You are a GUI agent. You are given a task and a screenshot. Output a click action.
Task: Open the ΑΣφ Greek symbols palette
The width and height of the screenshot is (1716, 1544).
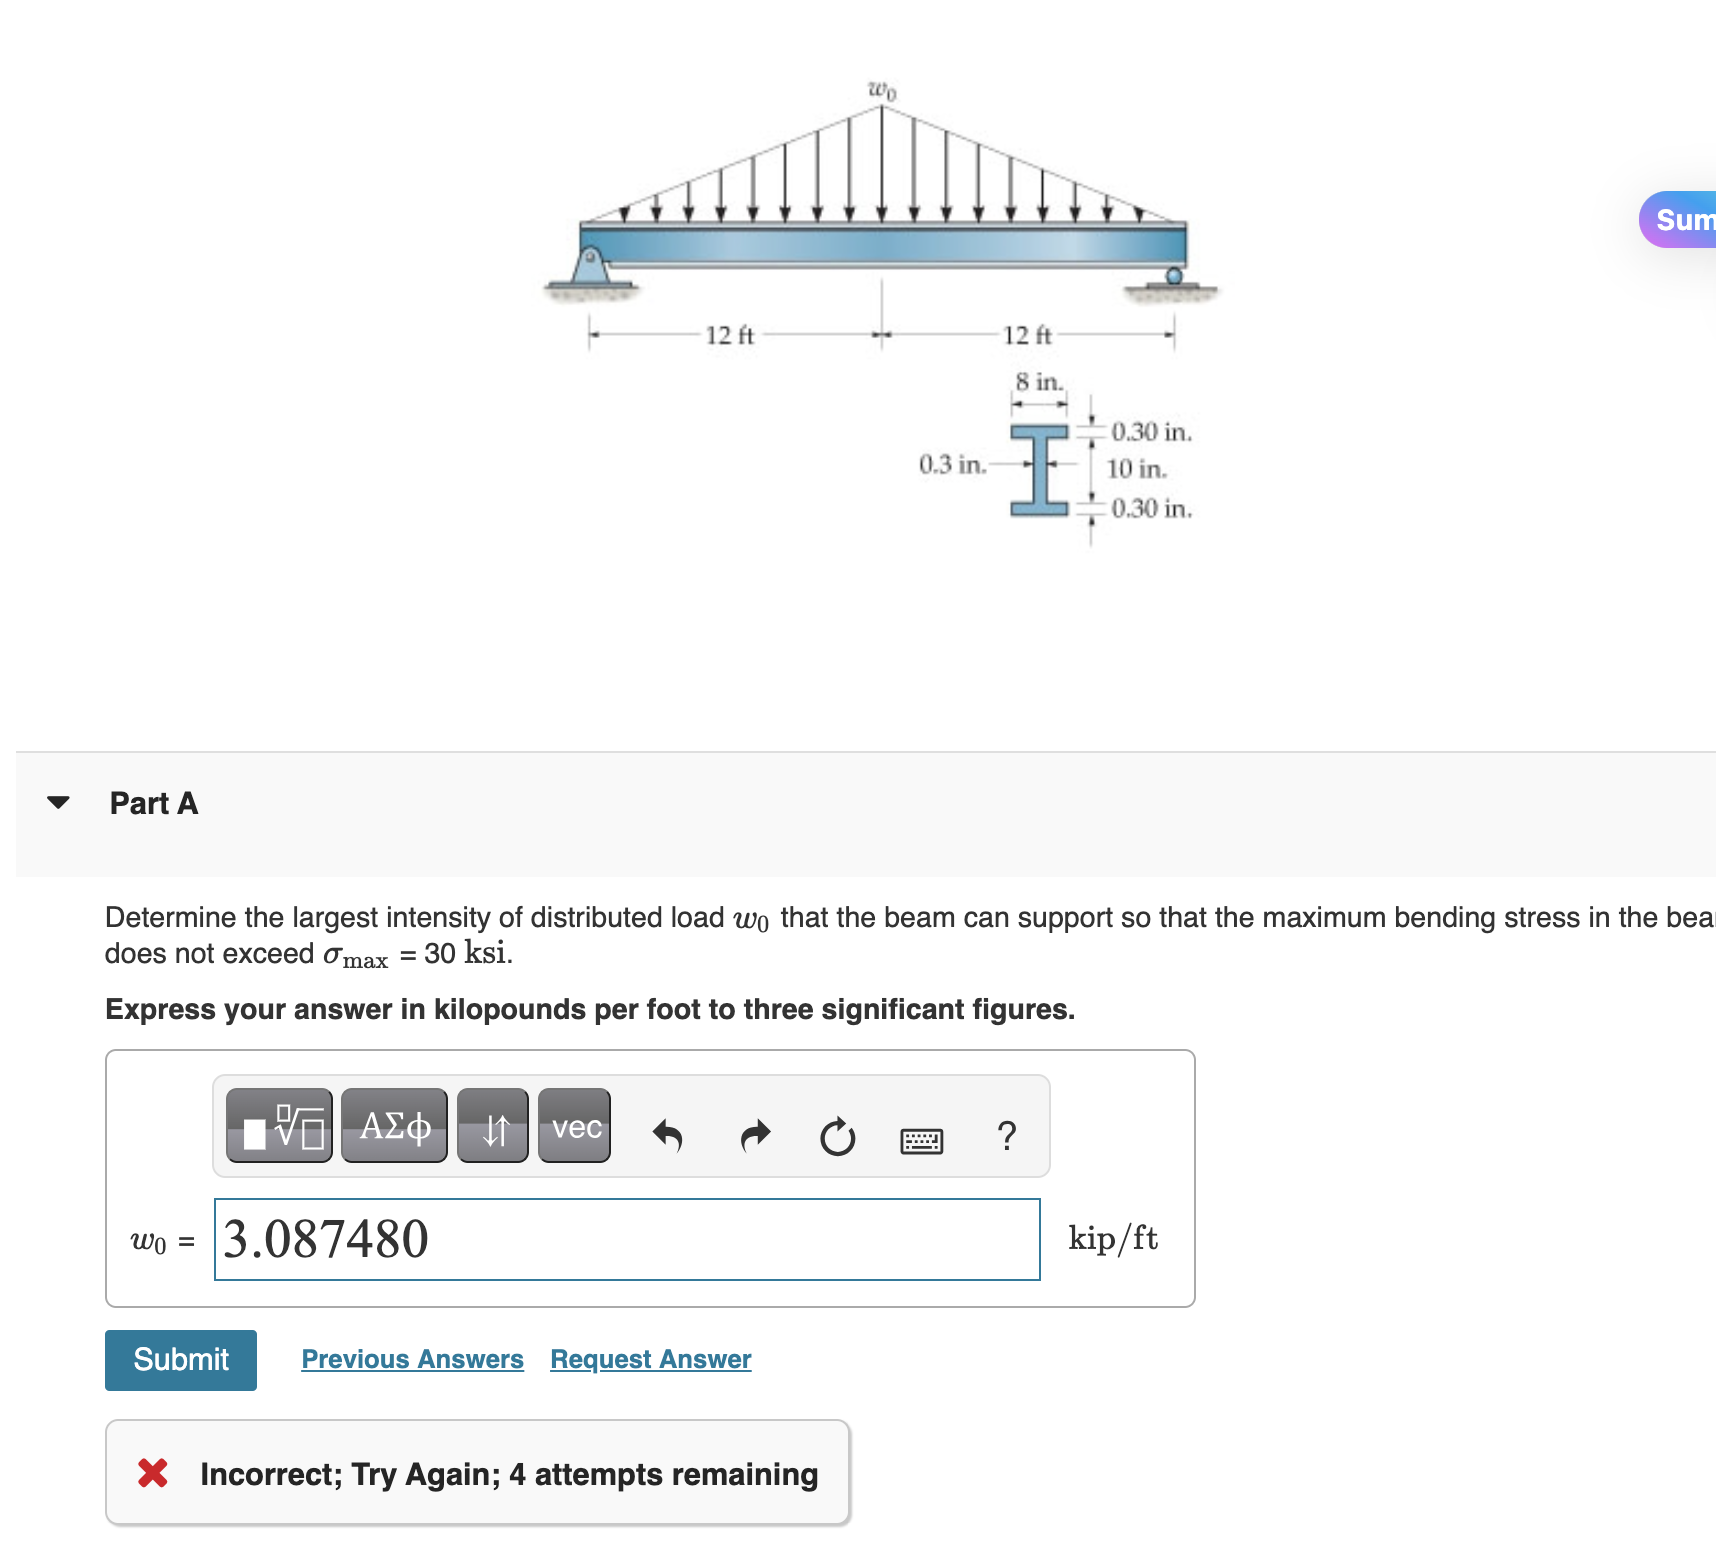[393, 1126]
